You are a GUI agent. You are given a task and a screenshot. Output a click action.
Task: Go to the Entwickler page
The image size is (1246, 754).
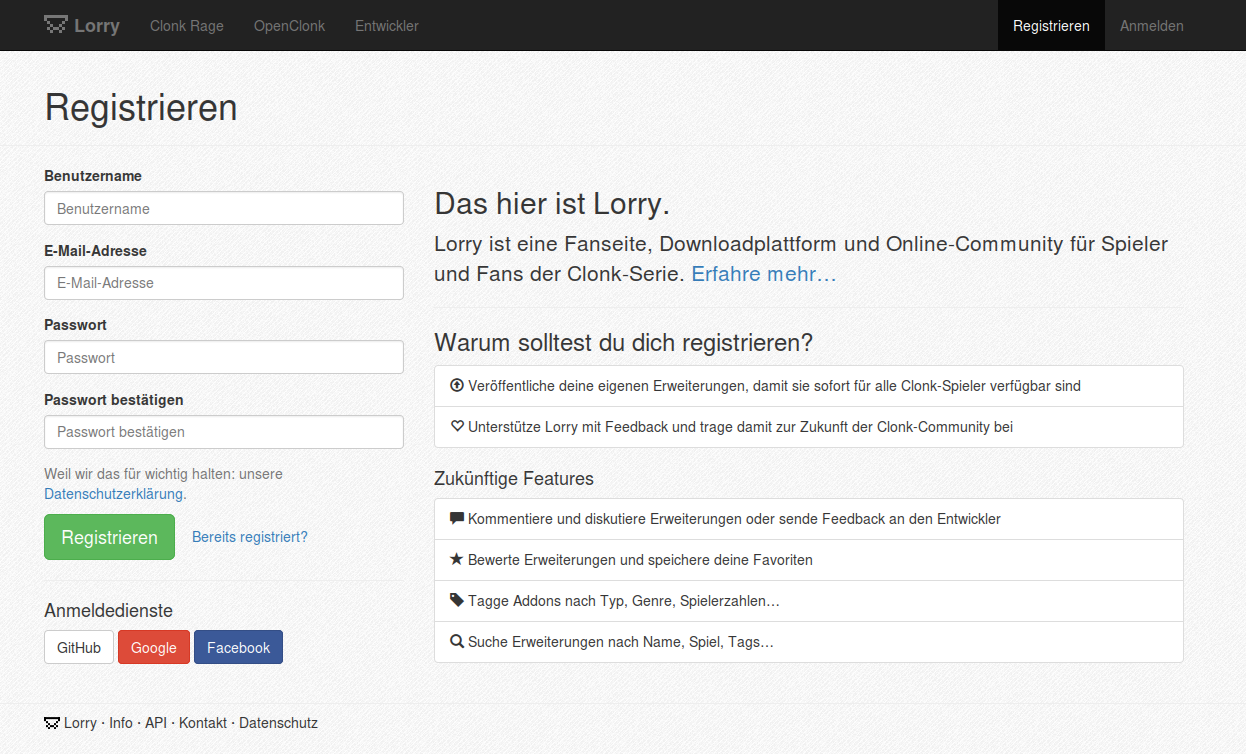(x=386, y=26)
